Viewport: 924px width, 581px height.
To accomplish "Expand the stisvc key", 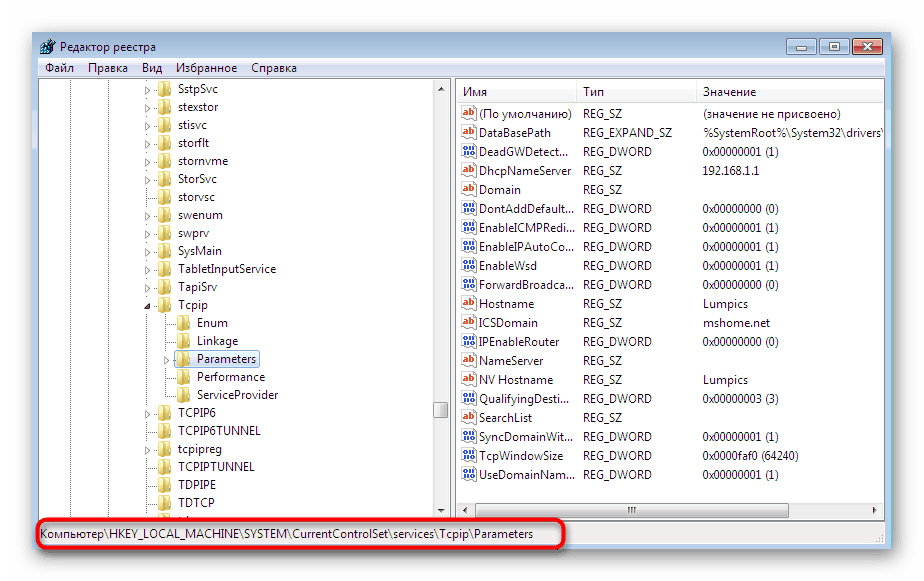I will pyautogui.click(x=147, y=126).
